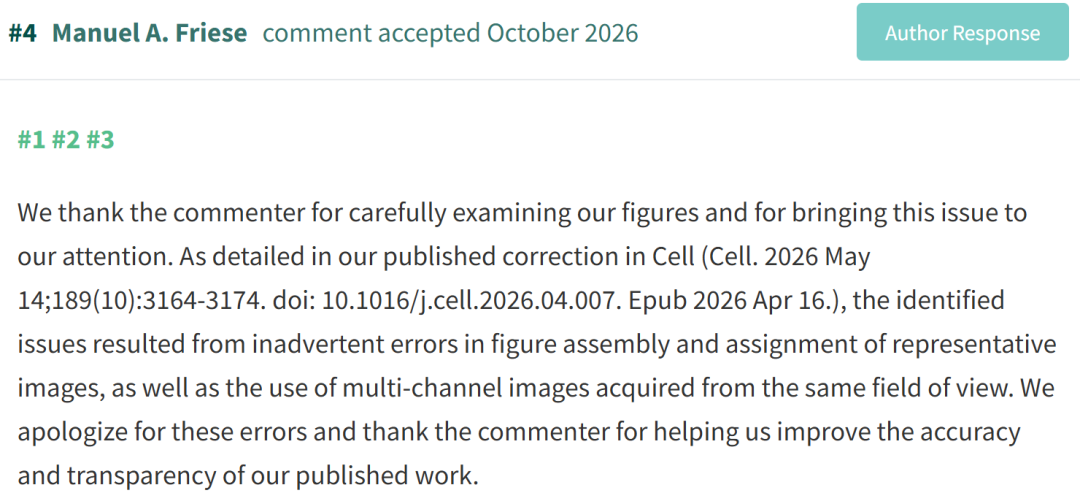Click the Author Response button
Image resolution: width=1080 pixels, height=493 pixels.
click(962, 32)
